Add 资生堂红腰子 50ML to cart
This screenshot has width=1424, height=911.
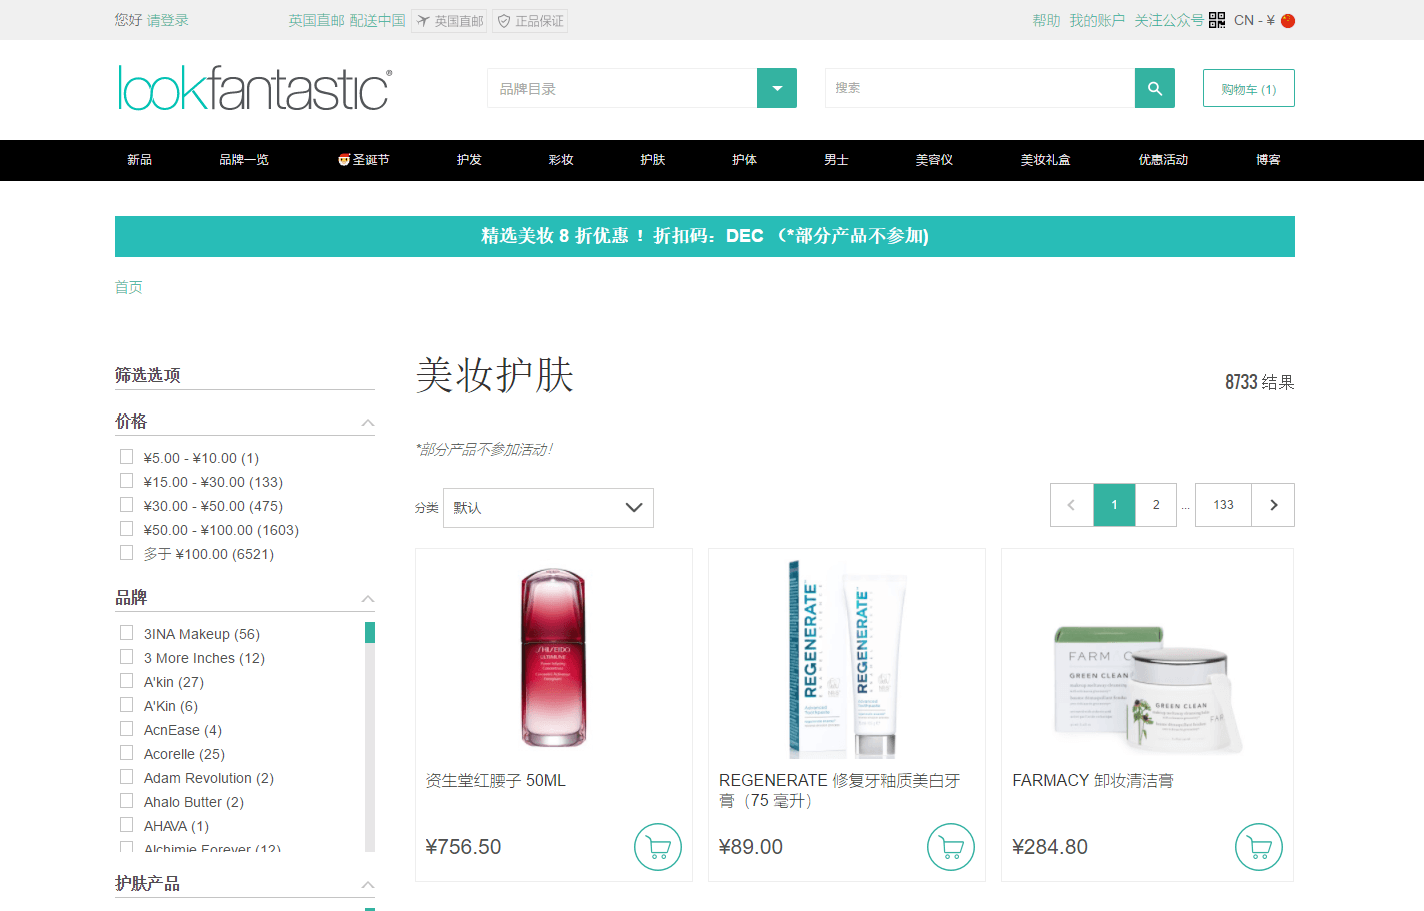(658, 847)
